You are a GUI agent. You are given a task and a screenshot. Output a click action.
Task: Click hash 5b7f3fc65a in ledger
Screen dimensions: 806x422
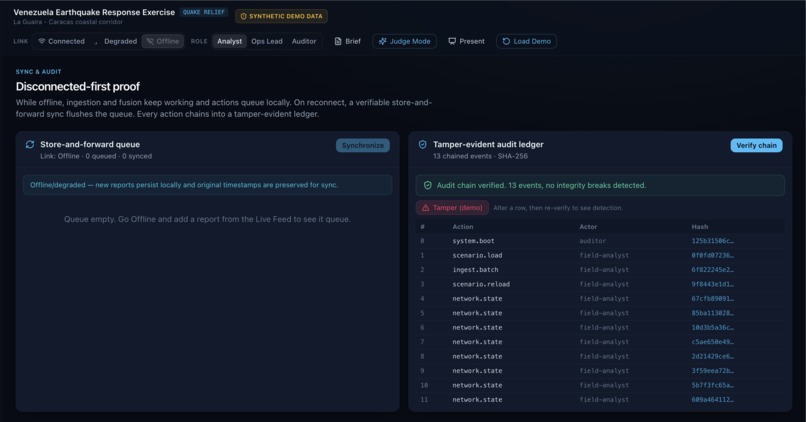point(712,384)
